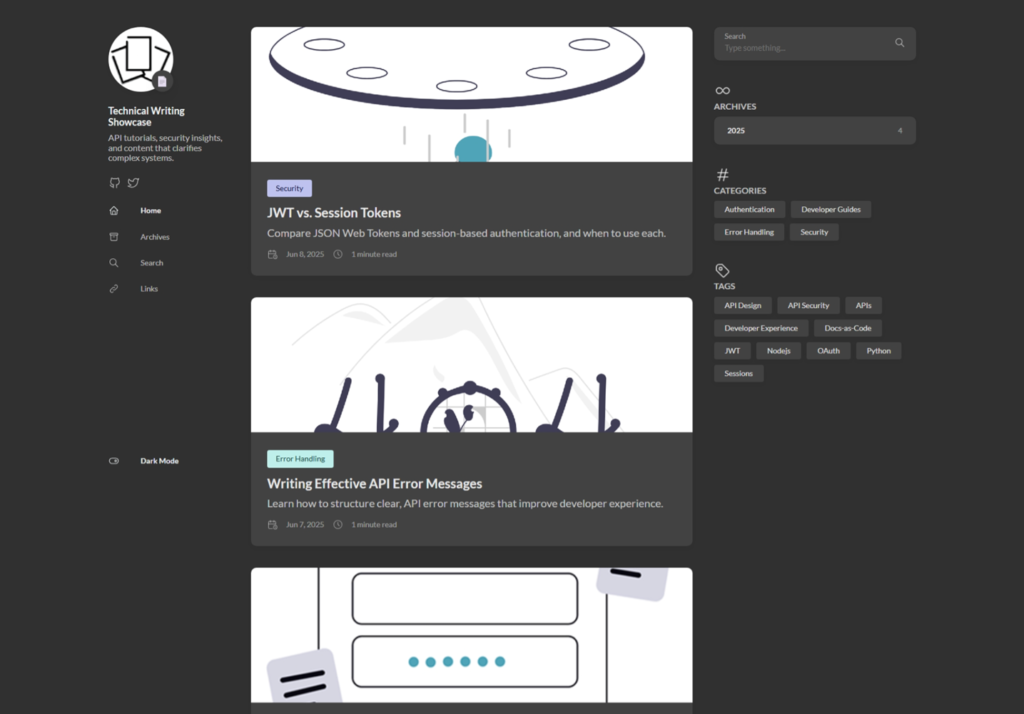Click the magnifier icon in search box
The width and height of the screenshot is (1024, 714).
[899, 43]
